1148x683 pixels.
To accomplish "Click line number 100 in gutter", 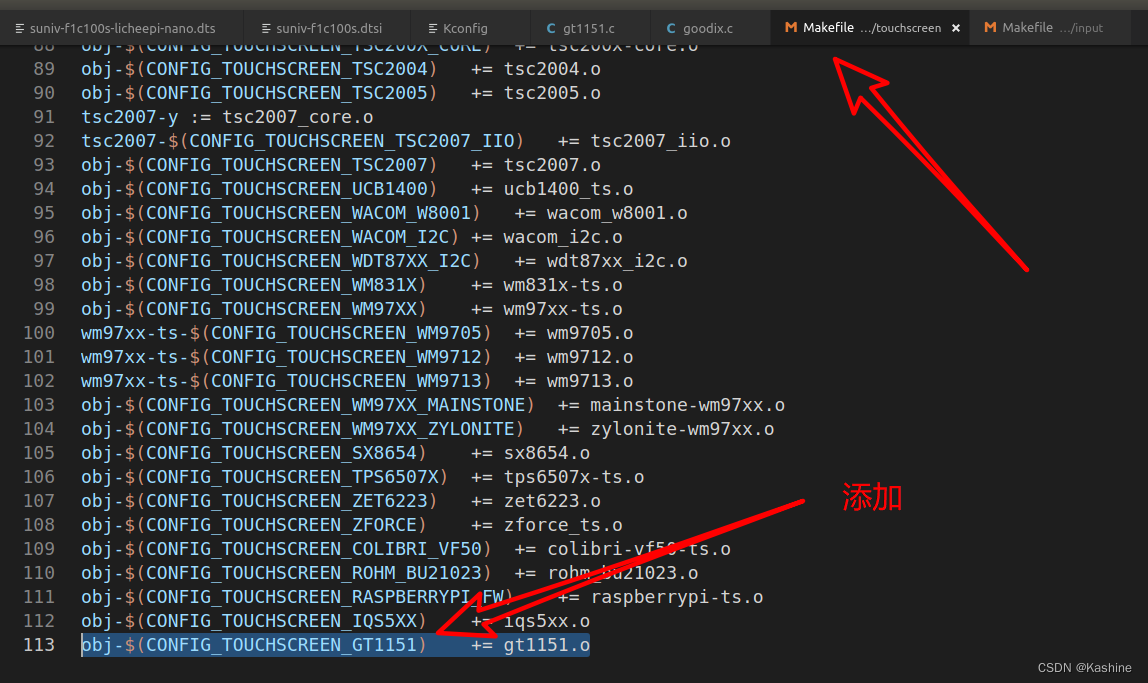I will [39, 333].
